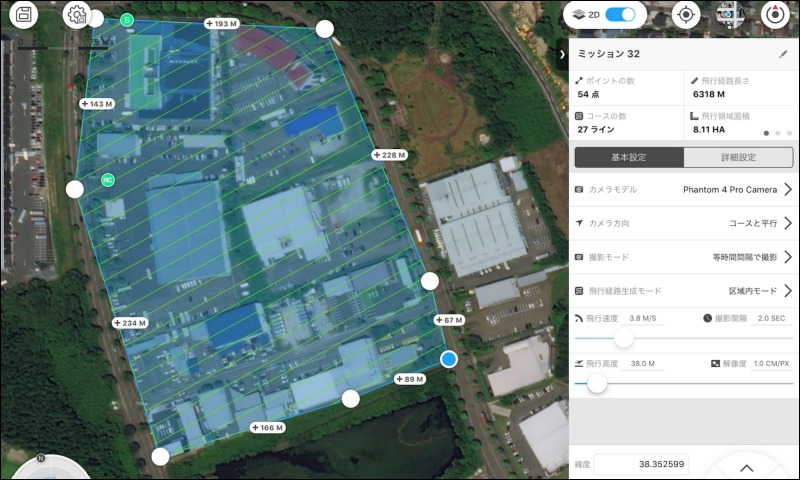Collapse the mission panel with side chevron

(562, 54)
